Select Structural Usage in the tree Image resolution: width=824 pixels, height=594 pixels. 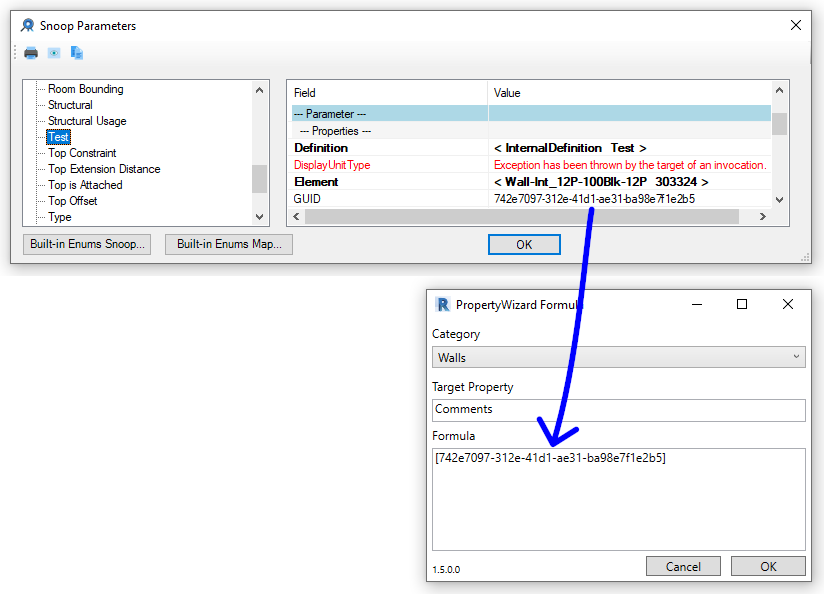tap(87, 121)
